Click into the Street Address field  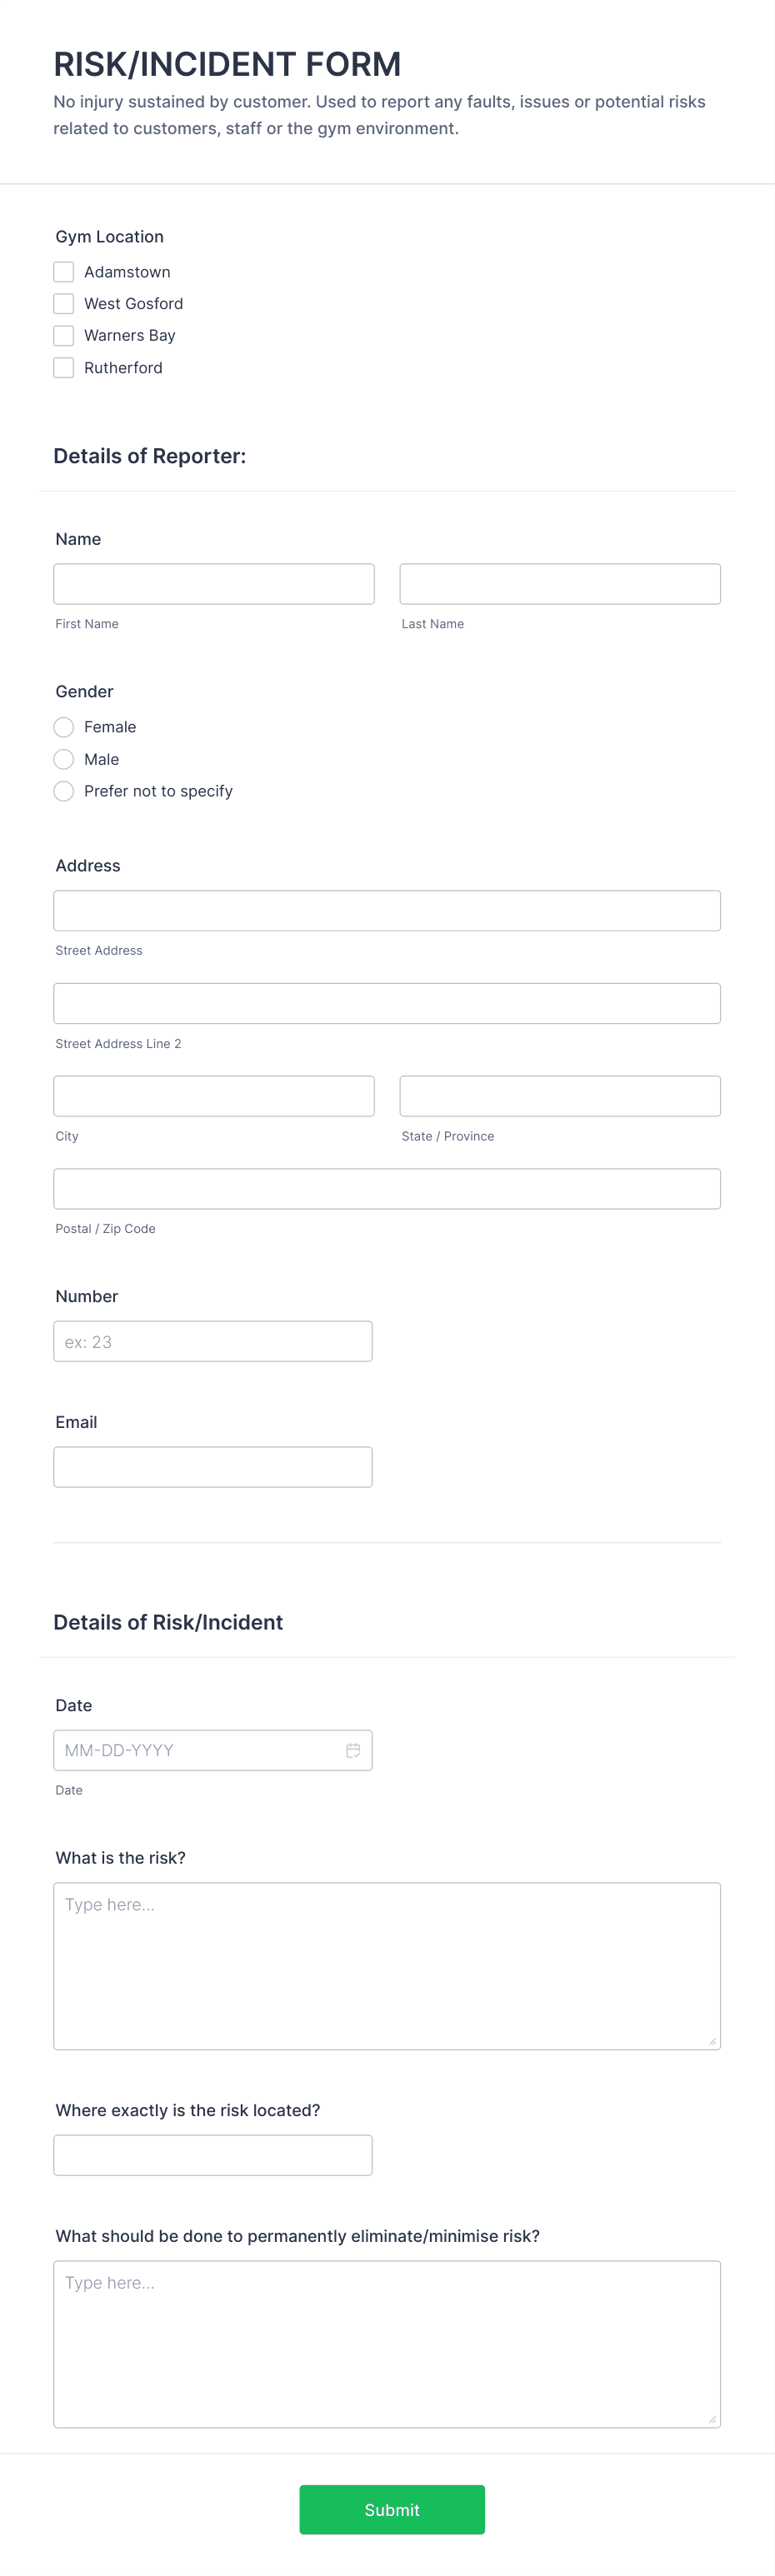387,910
